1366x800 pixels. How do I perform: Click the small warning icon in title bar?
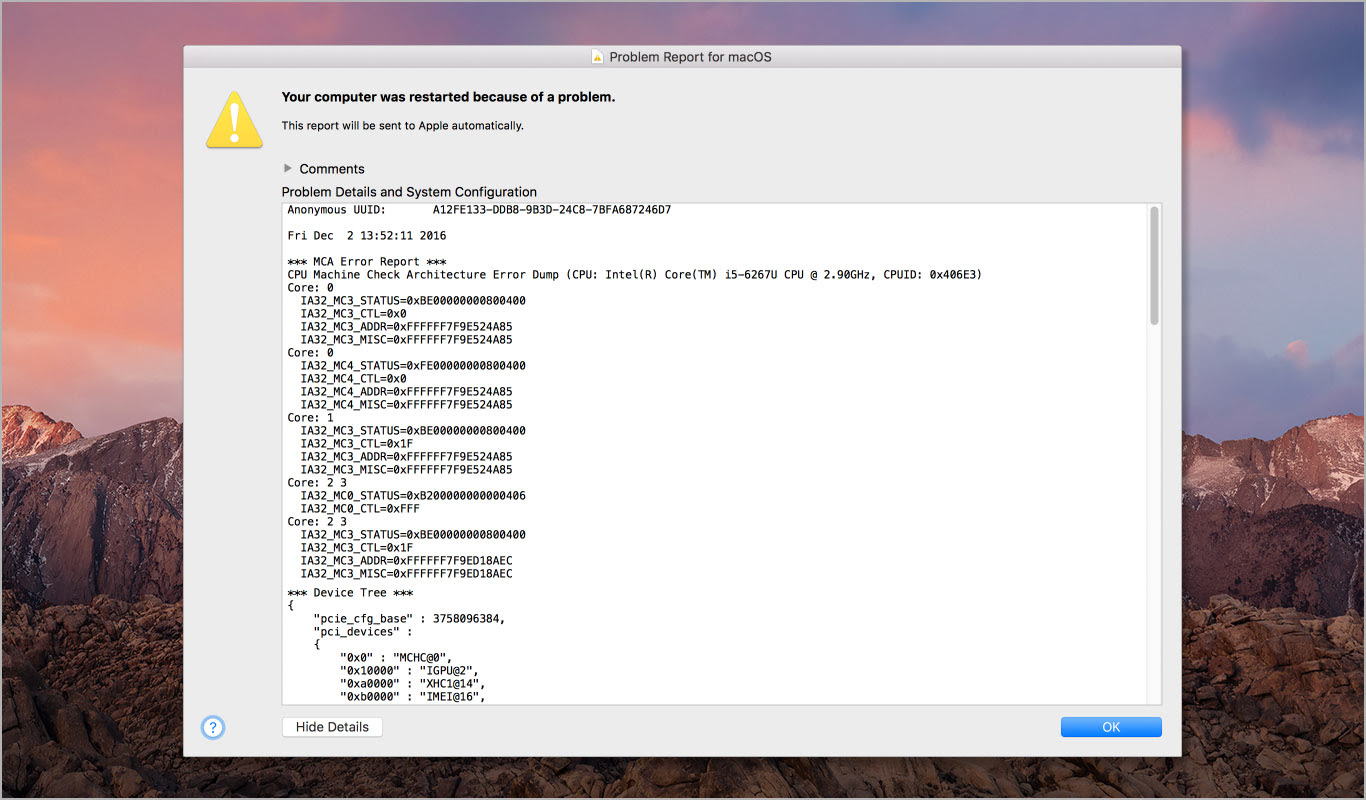[598, 57]
